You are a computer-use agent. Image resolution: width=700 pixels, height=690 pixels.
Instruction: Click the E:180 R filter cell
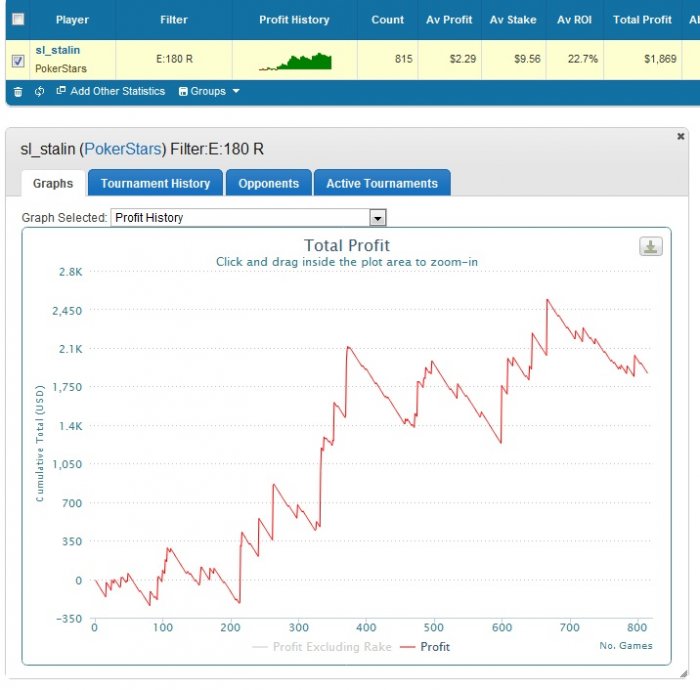(x=174, y=59)
